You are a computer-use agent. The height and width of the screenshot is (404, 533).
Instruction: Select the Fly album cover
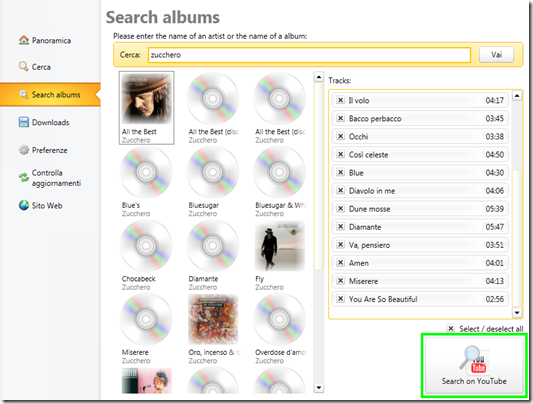pos(280,246)
